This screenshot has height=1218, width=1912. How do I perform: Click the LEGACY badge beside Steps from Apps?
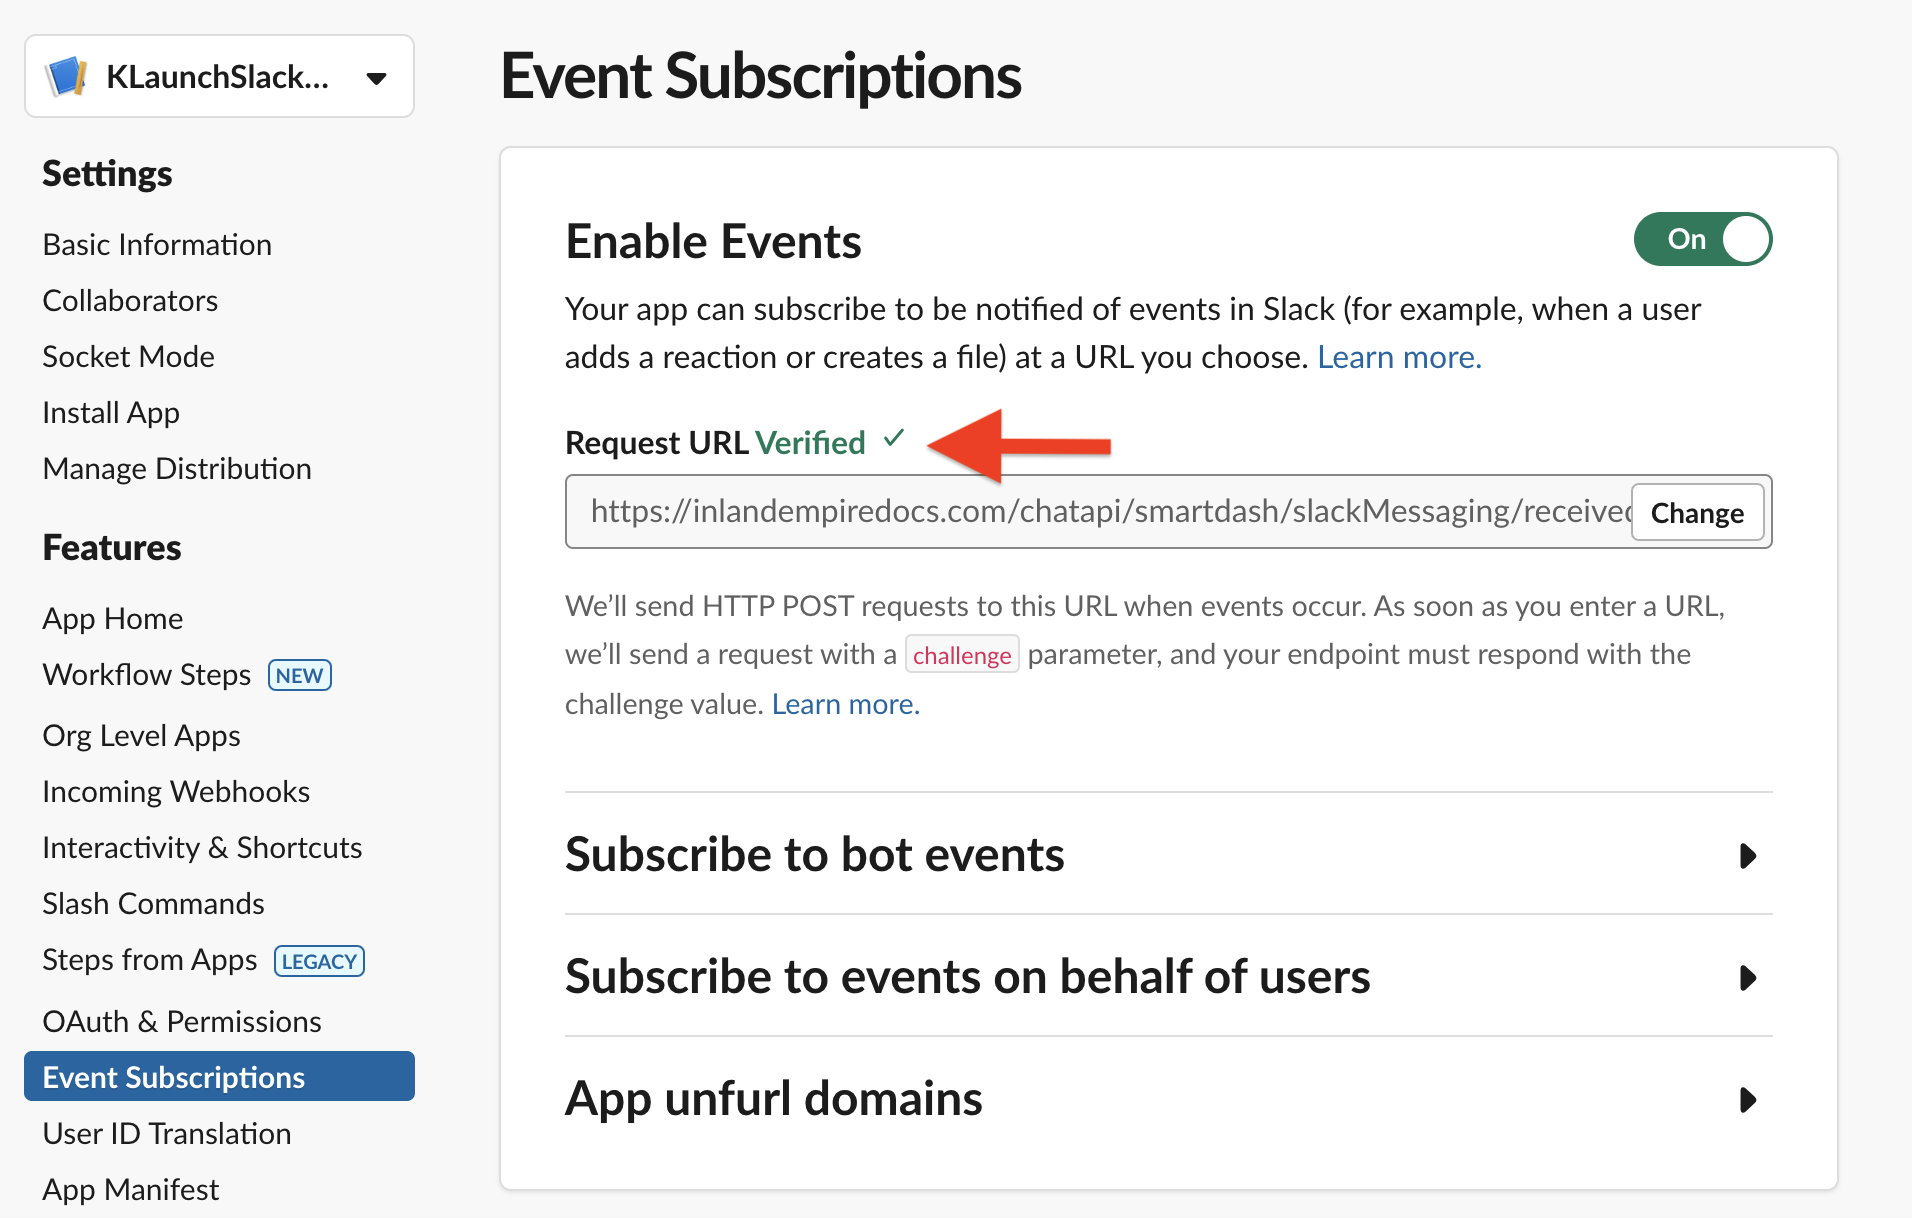pos(319,961)
